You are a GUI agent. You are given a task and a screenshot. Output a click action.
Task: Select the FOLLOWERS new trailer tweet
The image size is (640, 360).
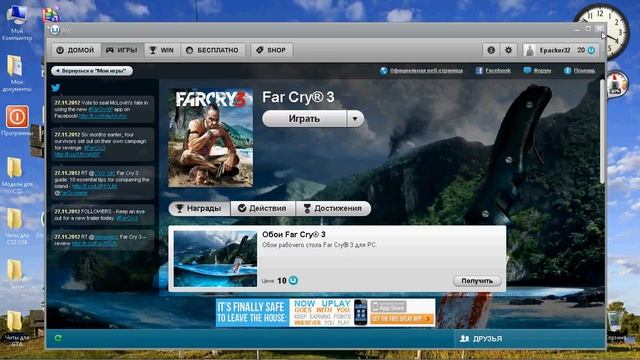pyautogui.click(x=102, y=215)
